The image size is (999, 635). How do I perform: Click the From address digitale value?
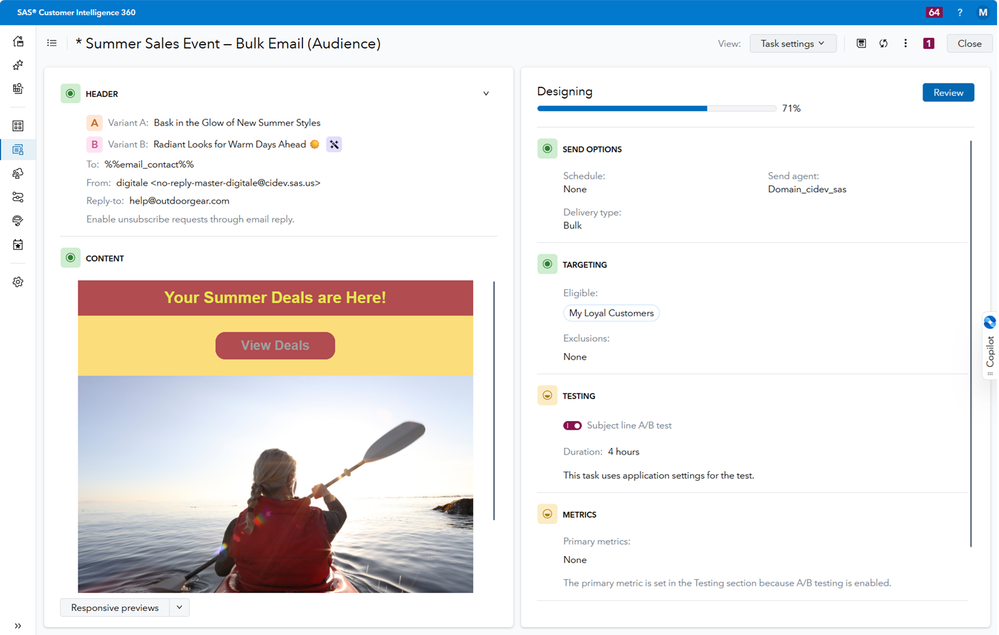[218, 183]
